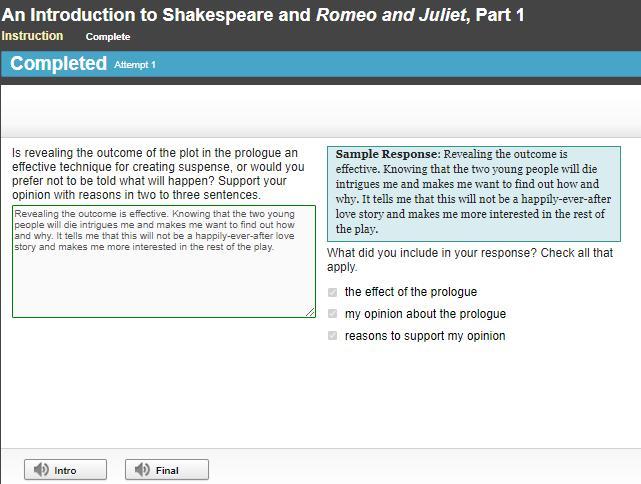Image resolution: width=641 pixels, height=484 pixels.
Task: Click the Complete status label
Action: tap(108, 37)
